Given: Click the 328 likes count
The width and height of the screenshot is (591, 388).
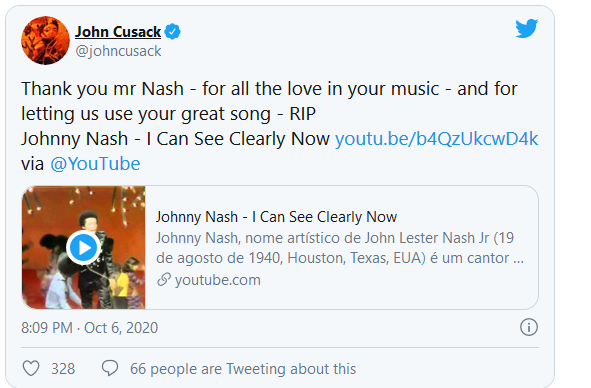Looking at the screenshot, I should click(63, 368).
